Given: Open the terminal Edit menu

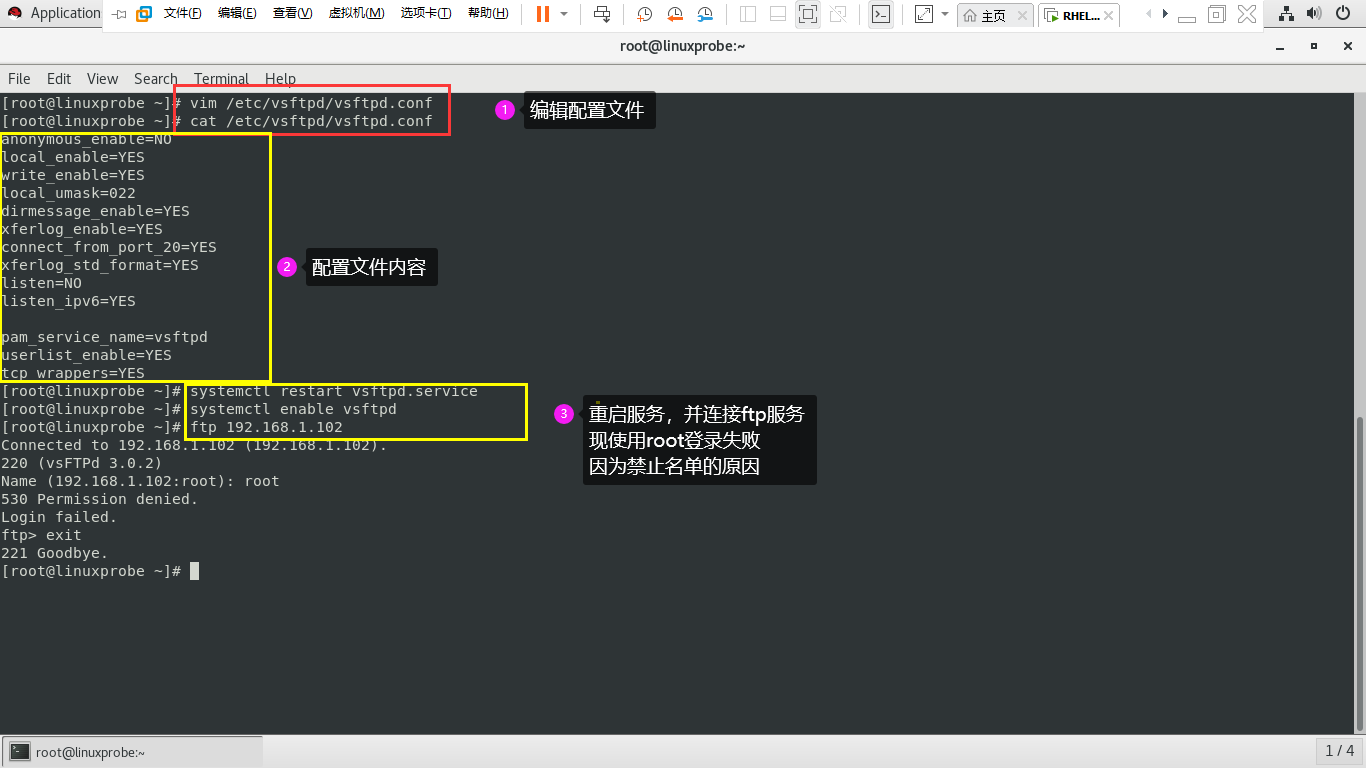Looking at the screenshot, I should pyautogui.click(x=59, y=78).
